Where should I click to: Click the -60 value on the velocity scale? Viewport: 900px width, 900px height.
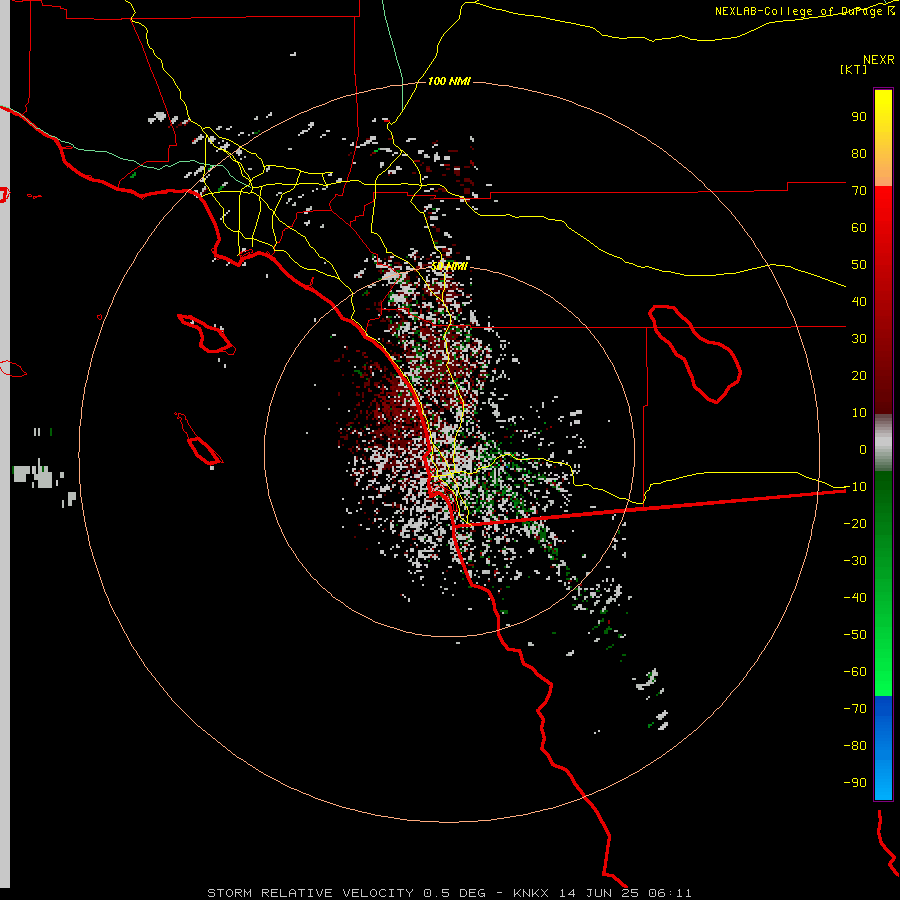click(x=855, y=672)
